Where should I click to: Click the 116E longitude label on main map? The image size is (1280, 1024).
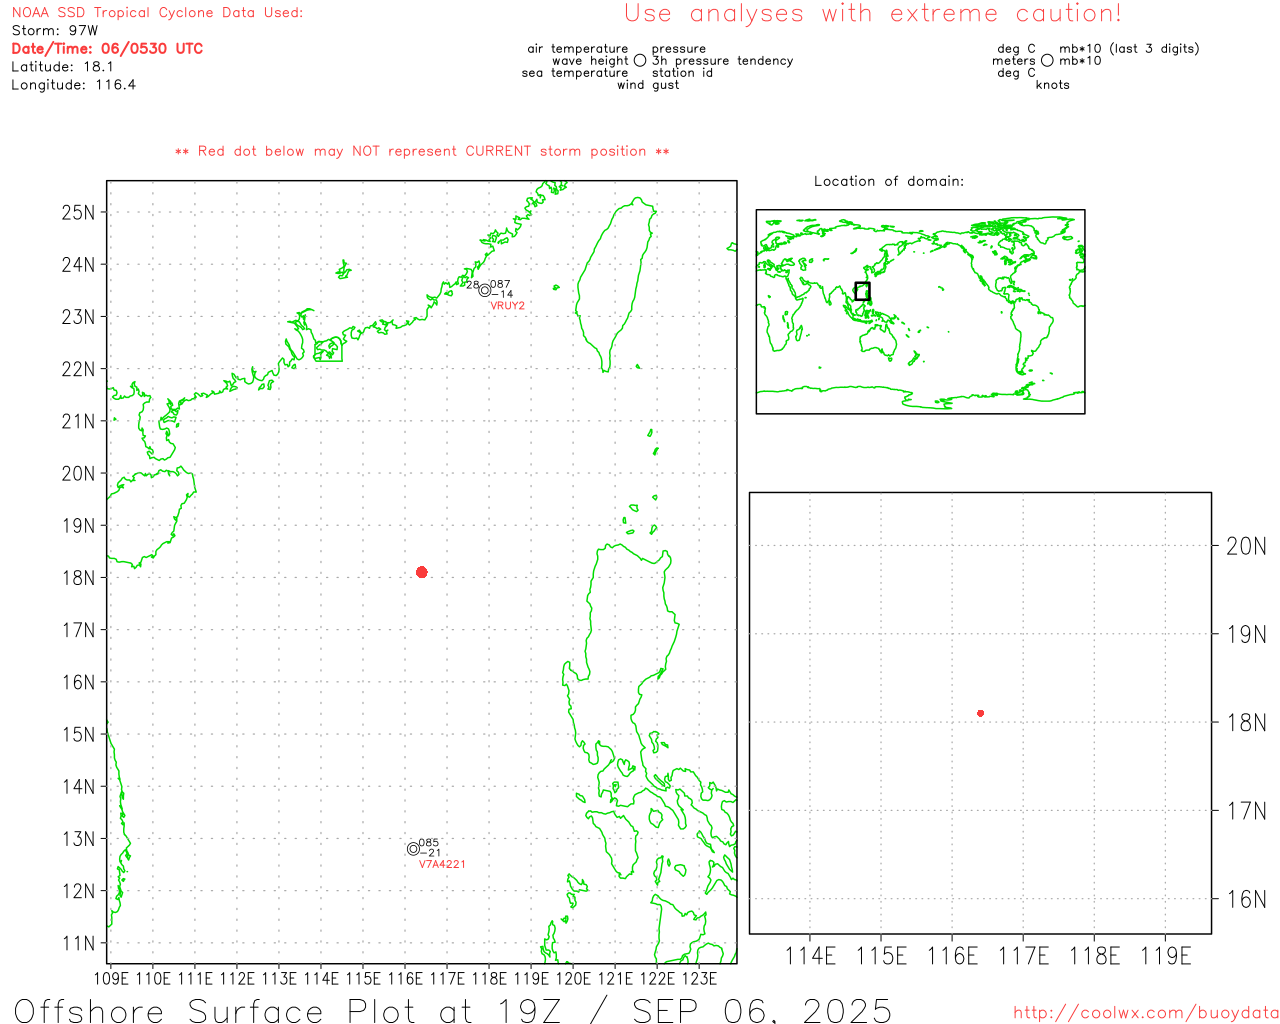pos(405,978)
